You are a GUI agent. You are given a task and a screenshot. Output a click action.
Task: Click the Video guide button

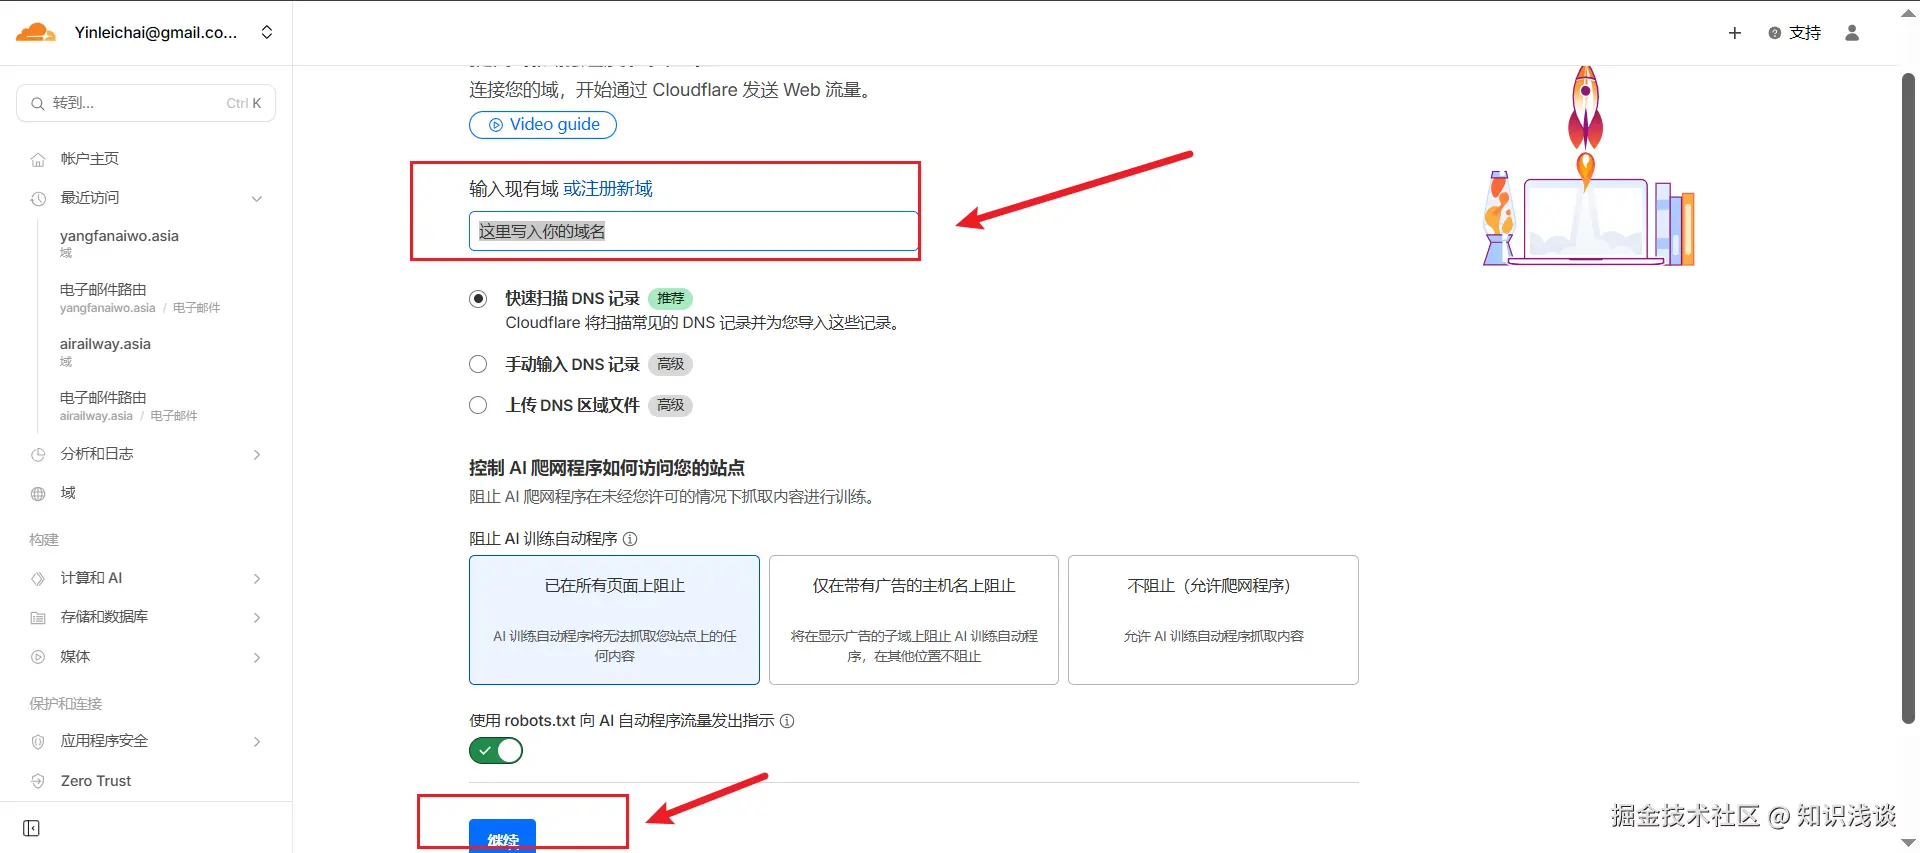pyautogui.click(x=543, y=124)
